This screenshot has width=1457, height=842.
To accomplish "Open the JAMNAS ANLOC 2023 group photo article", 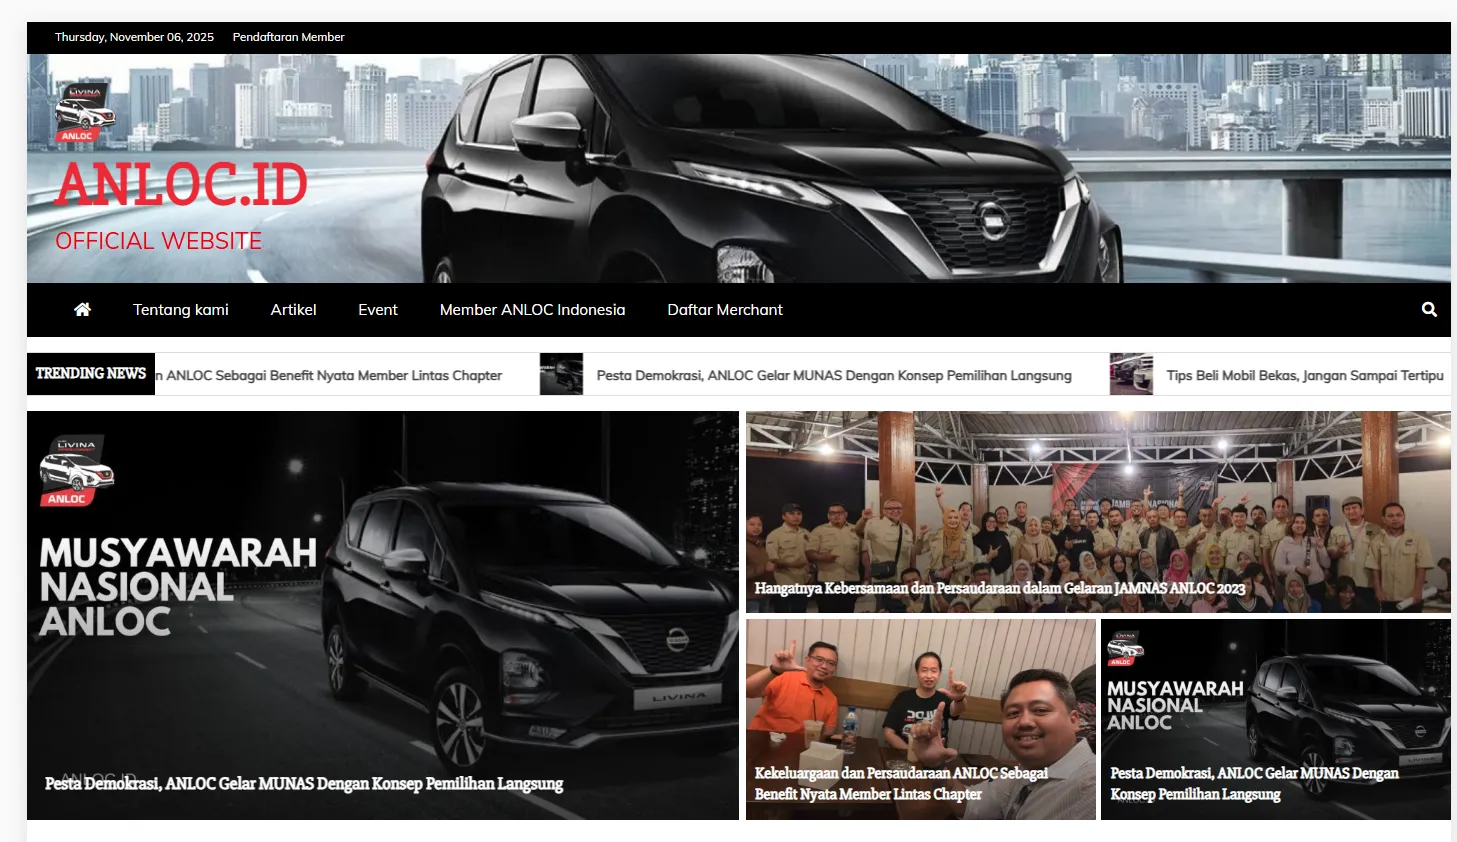I will point(999,588).
